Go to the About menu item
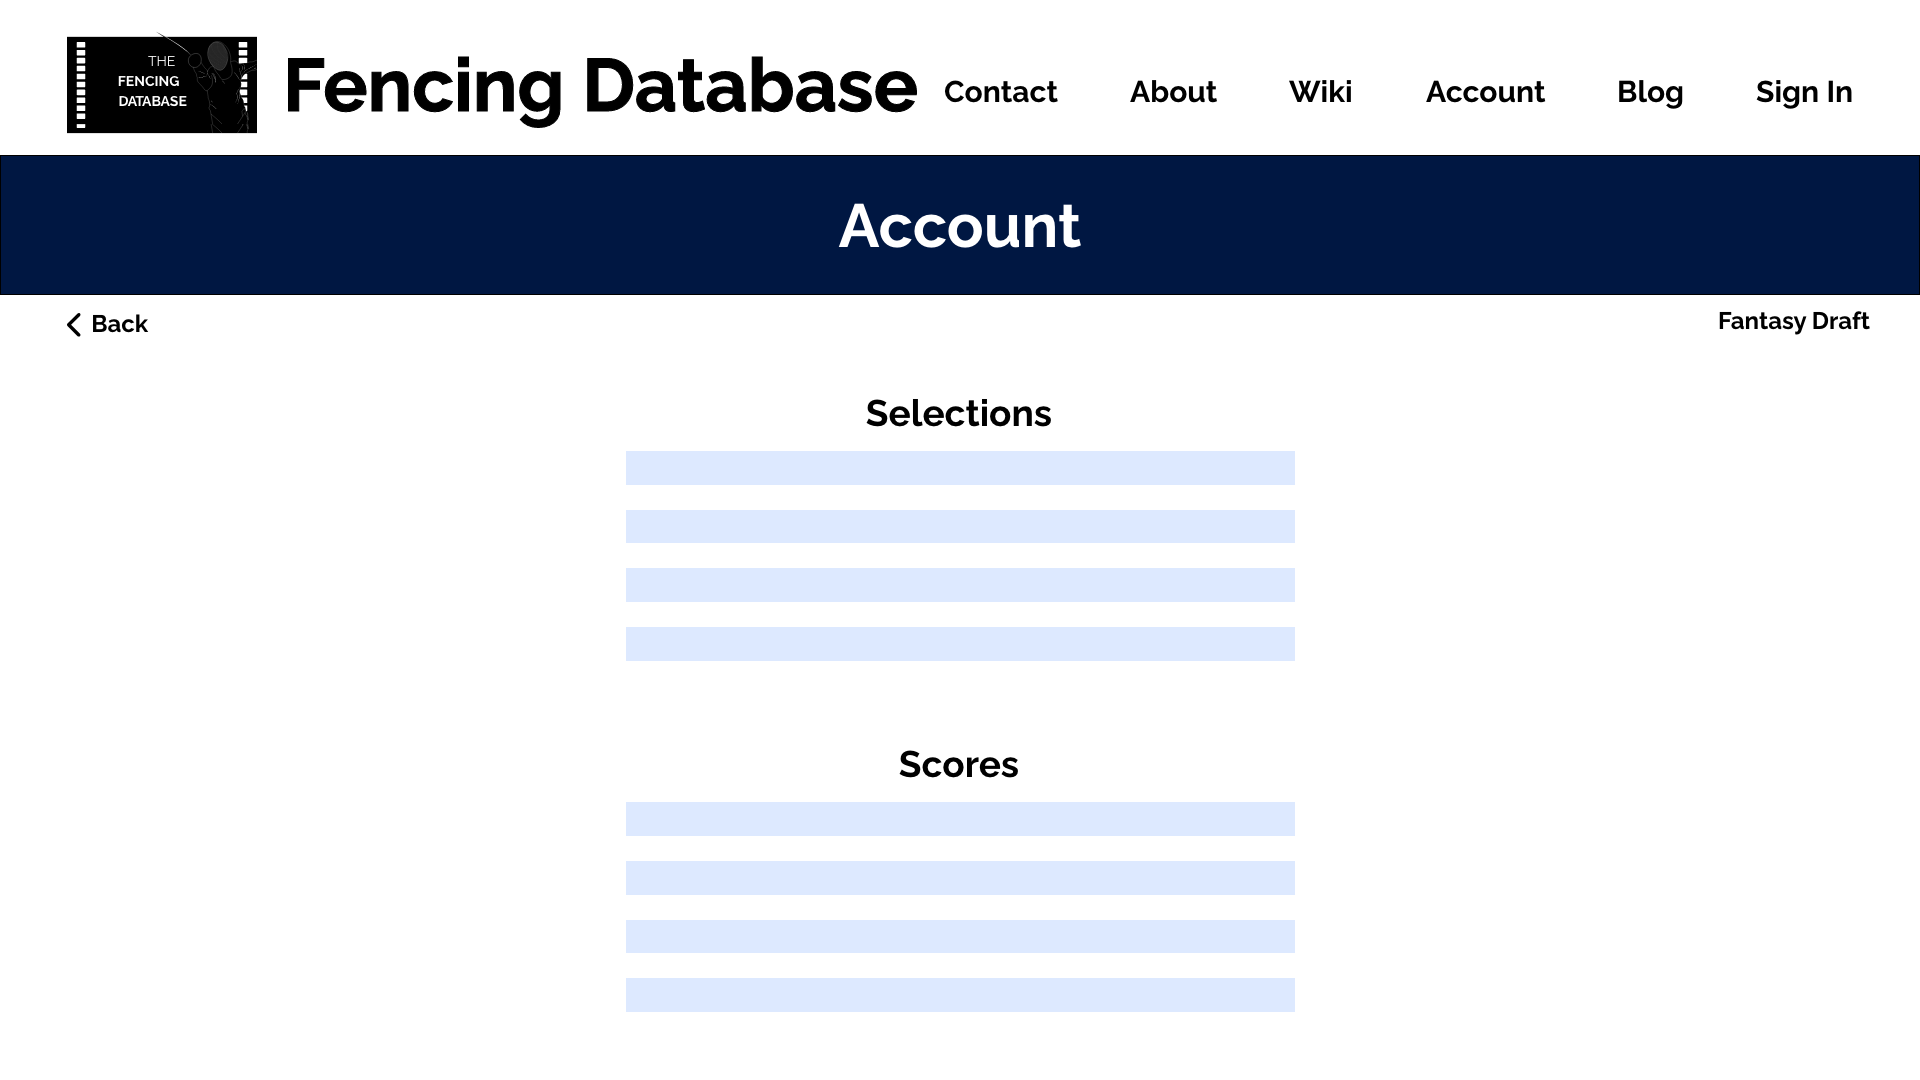1920x1080 pixels. [x=1172, y=92]
